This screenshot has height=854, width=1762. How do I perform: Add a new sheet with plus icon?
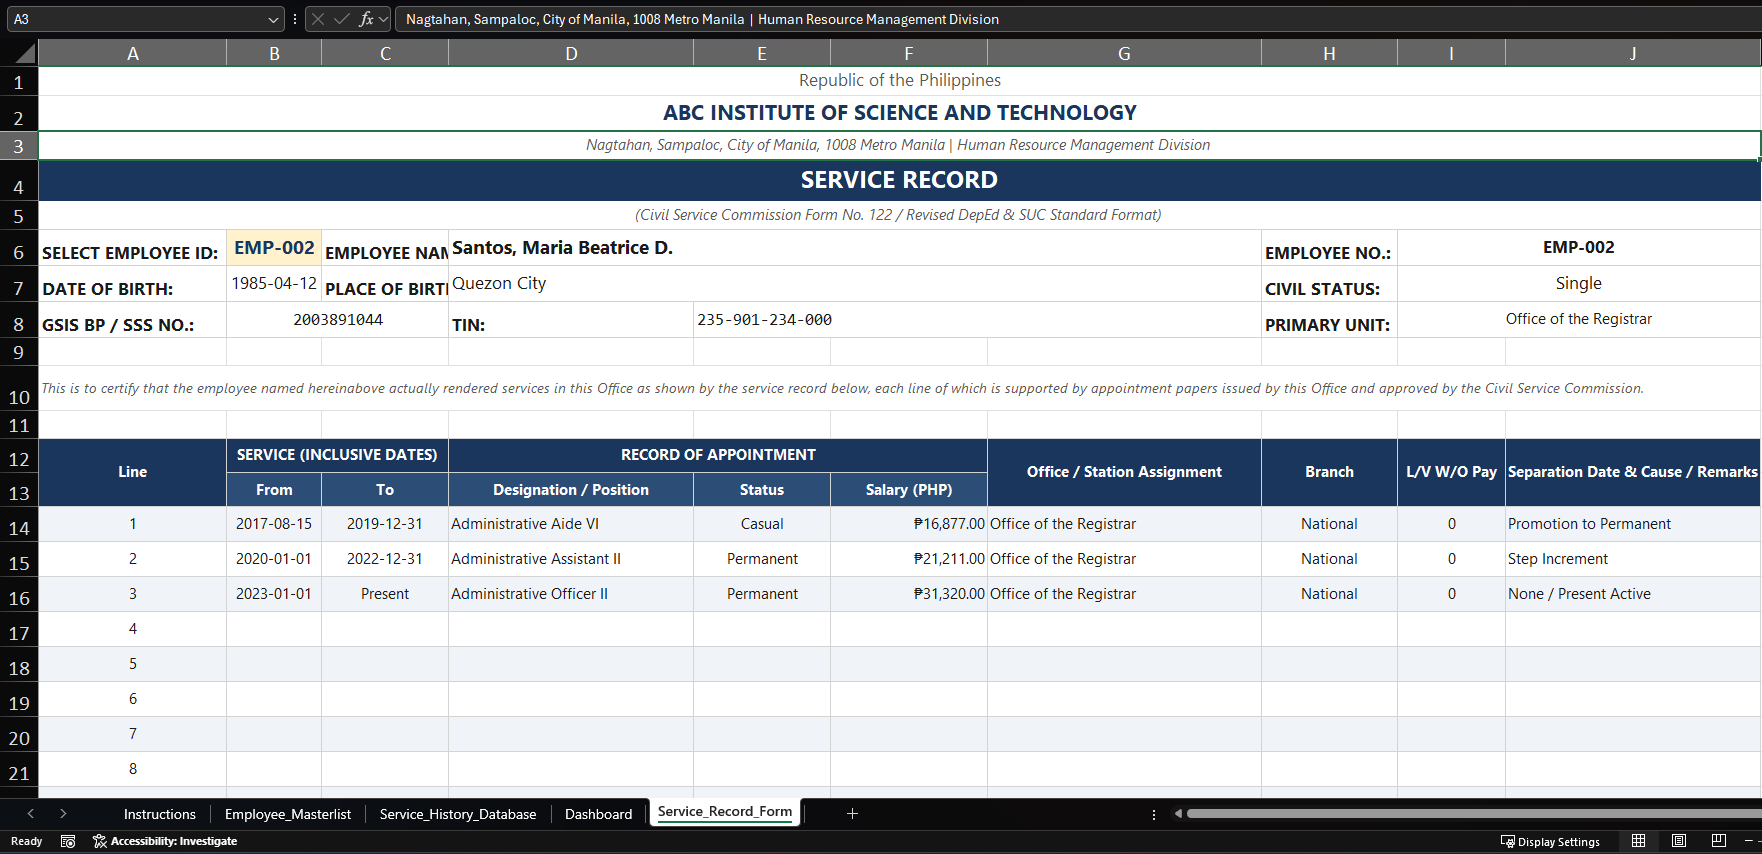[852, 814]
